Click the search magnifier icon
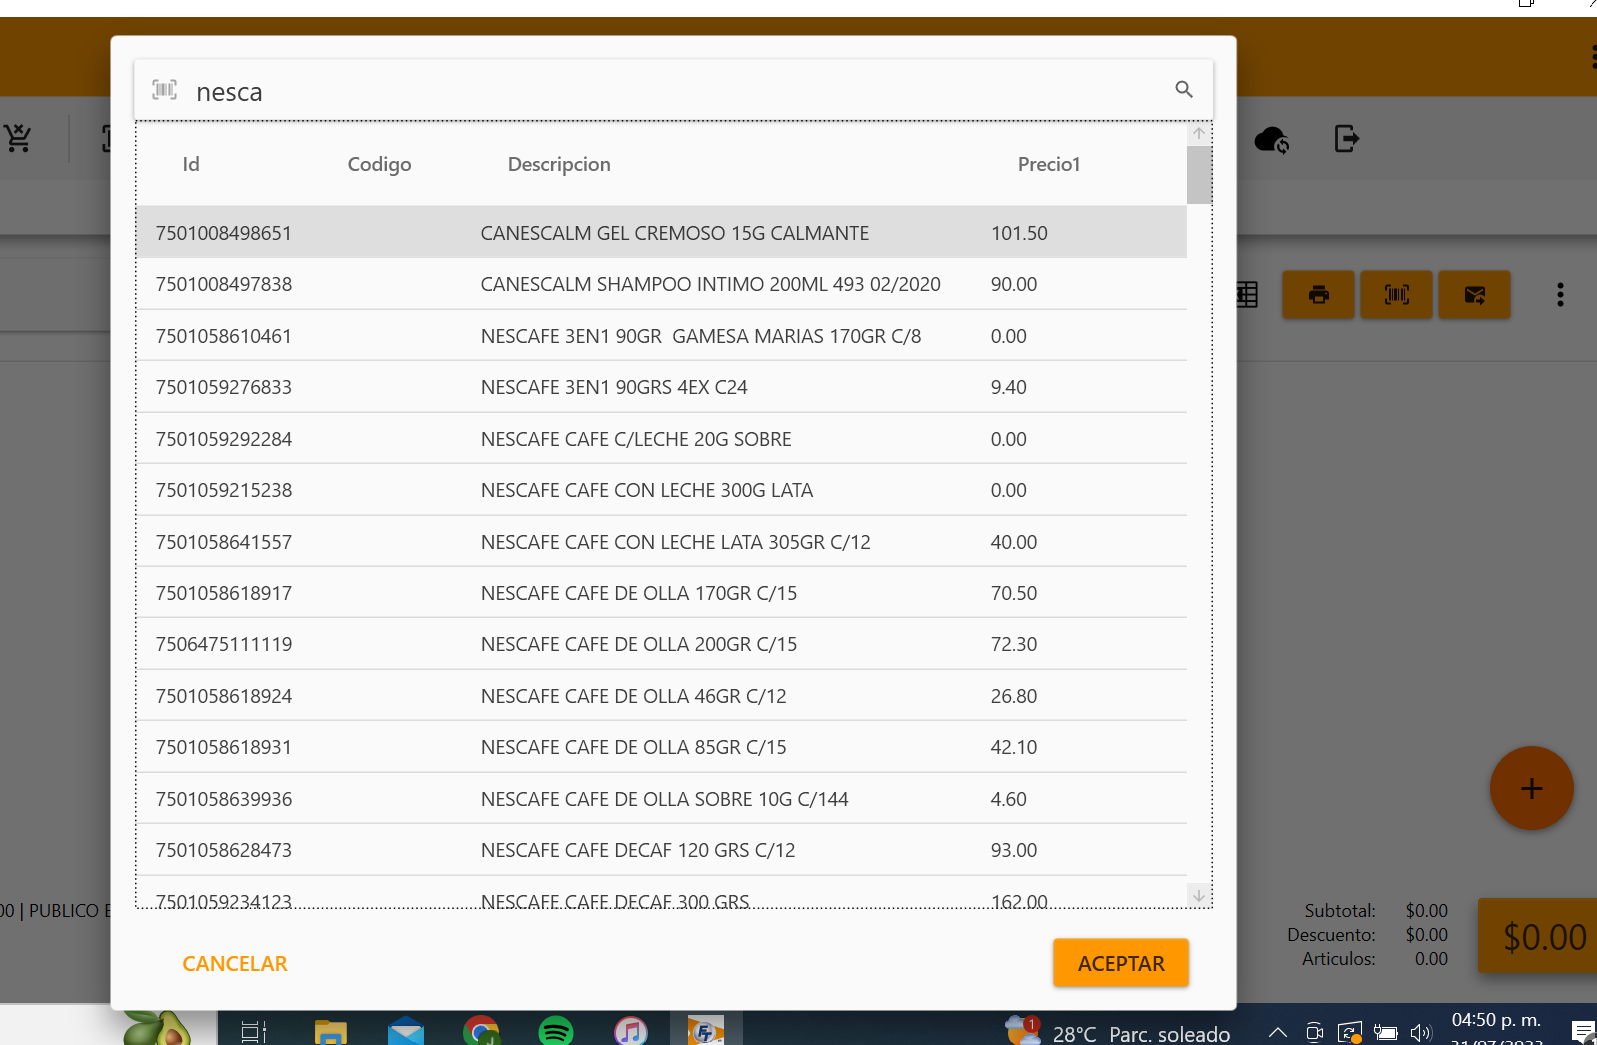 click(1184, 90)
